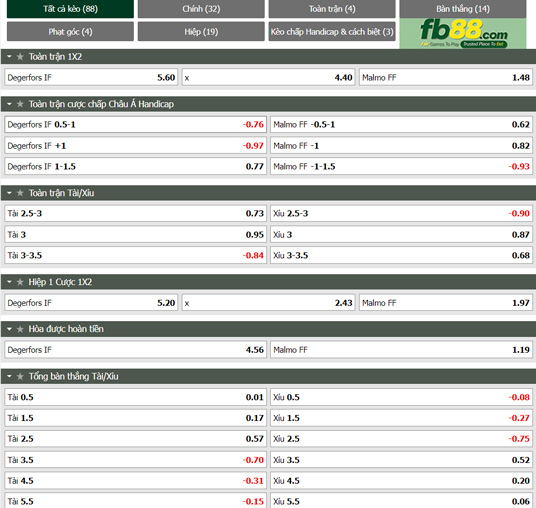The image size is (536, 508).
Task: Star the Hòa được hoàn tiền section
Action: point(20,329)
